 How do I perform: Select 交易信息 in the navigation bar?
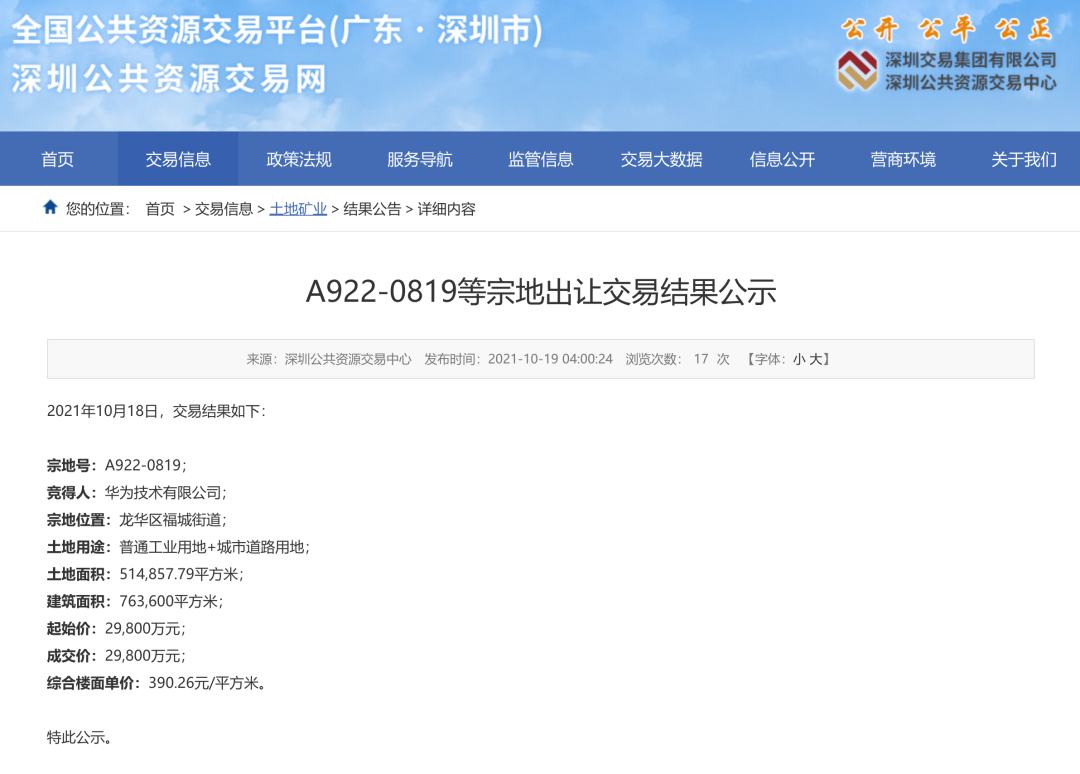pyautogui.click(x=178, y=159)
